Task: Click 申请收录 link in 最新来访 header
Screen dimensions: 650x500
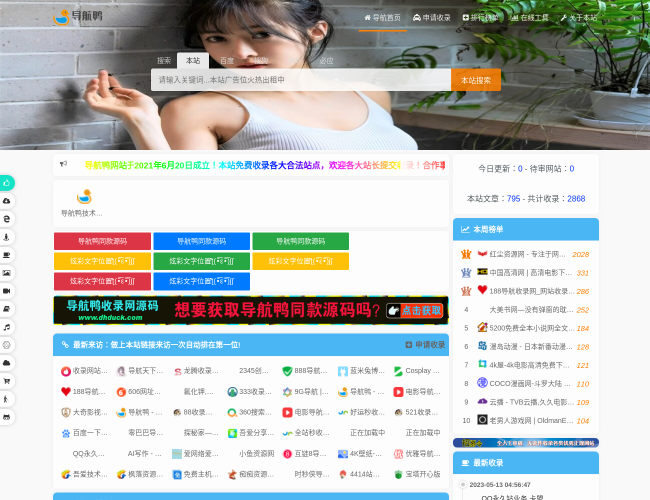Action: pyautogui.click(x=425, y=345)
